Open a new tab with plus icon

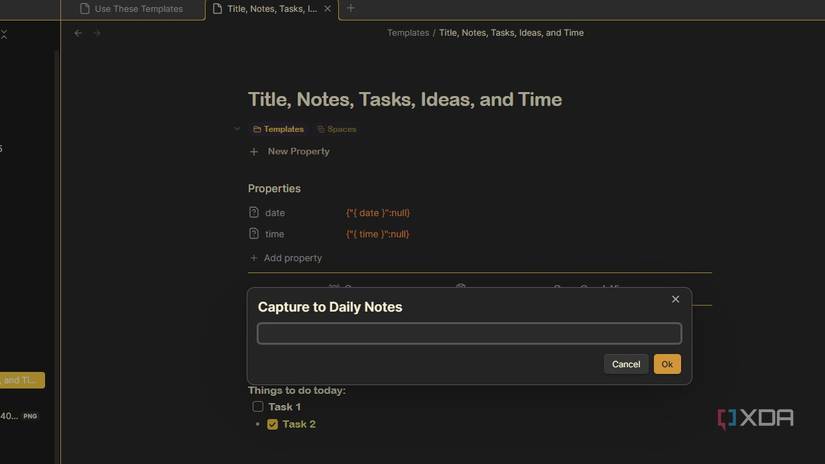pyautogui.click(x=351, y=8)
